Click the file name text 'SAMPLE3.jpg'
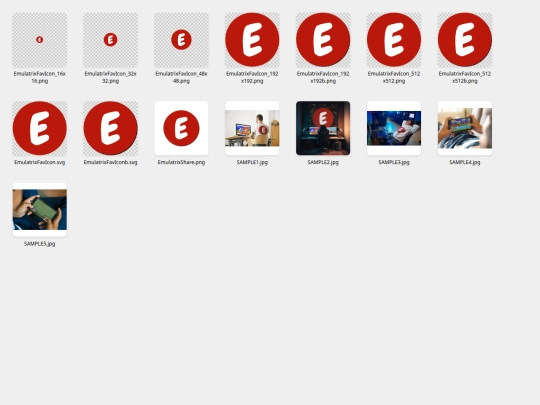 click(x=394, y=162)
